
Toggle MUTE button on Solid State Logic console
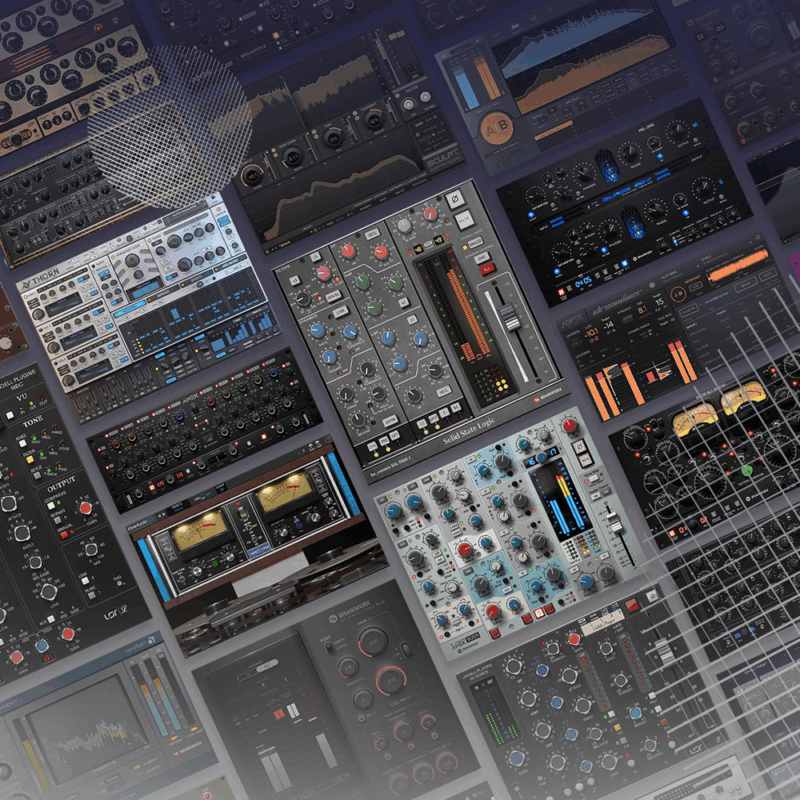[463, 220]
